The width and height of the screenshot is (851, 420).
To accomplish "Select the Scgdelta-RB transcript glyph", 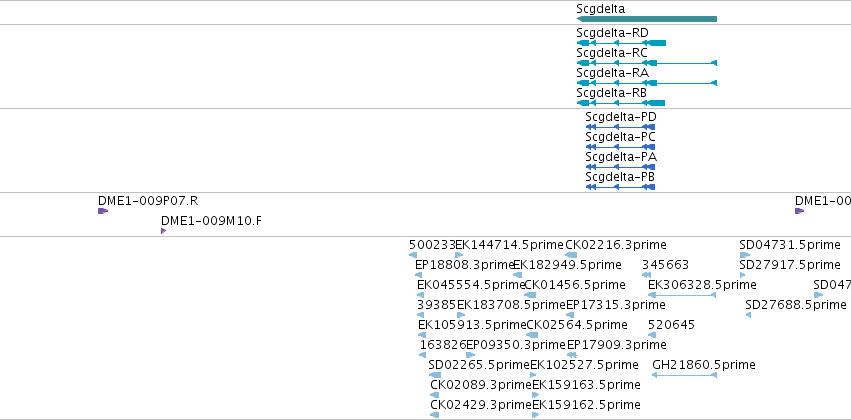I will (620, 103).
